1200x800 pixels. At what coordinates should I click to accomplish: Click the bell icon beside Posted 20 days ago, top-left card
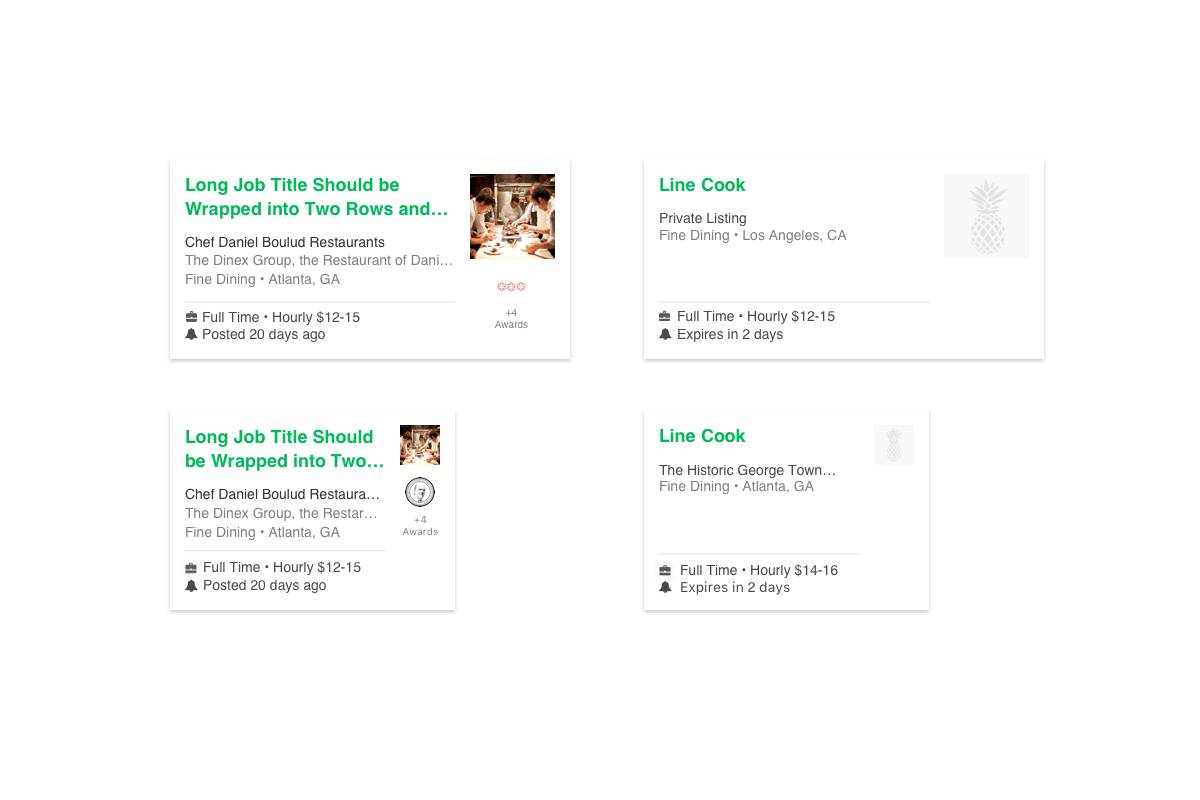tap(191, 334)
